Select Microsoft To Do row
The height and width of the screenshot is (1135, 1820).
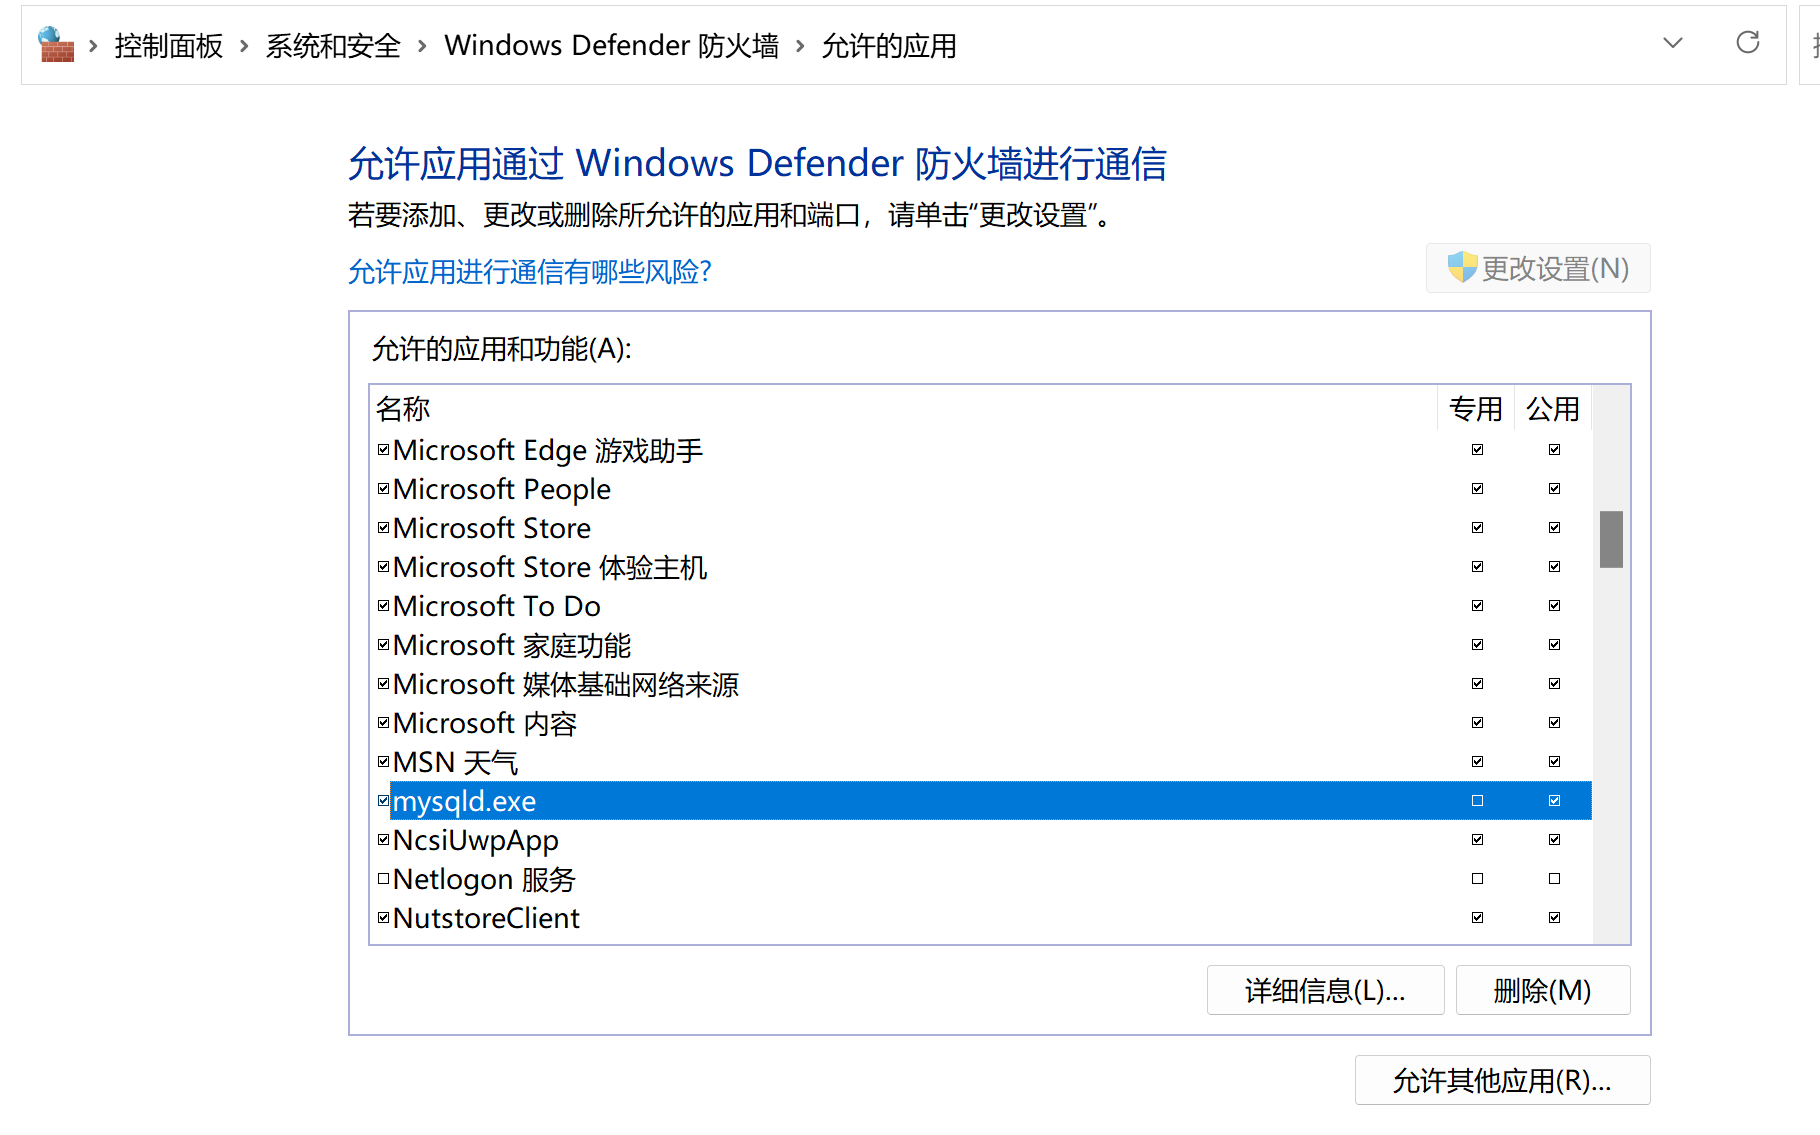tap(981, 606)
